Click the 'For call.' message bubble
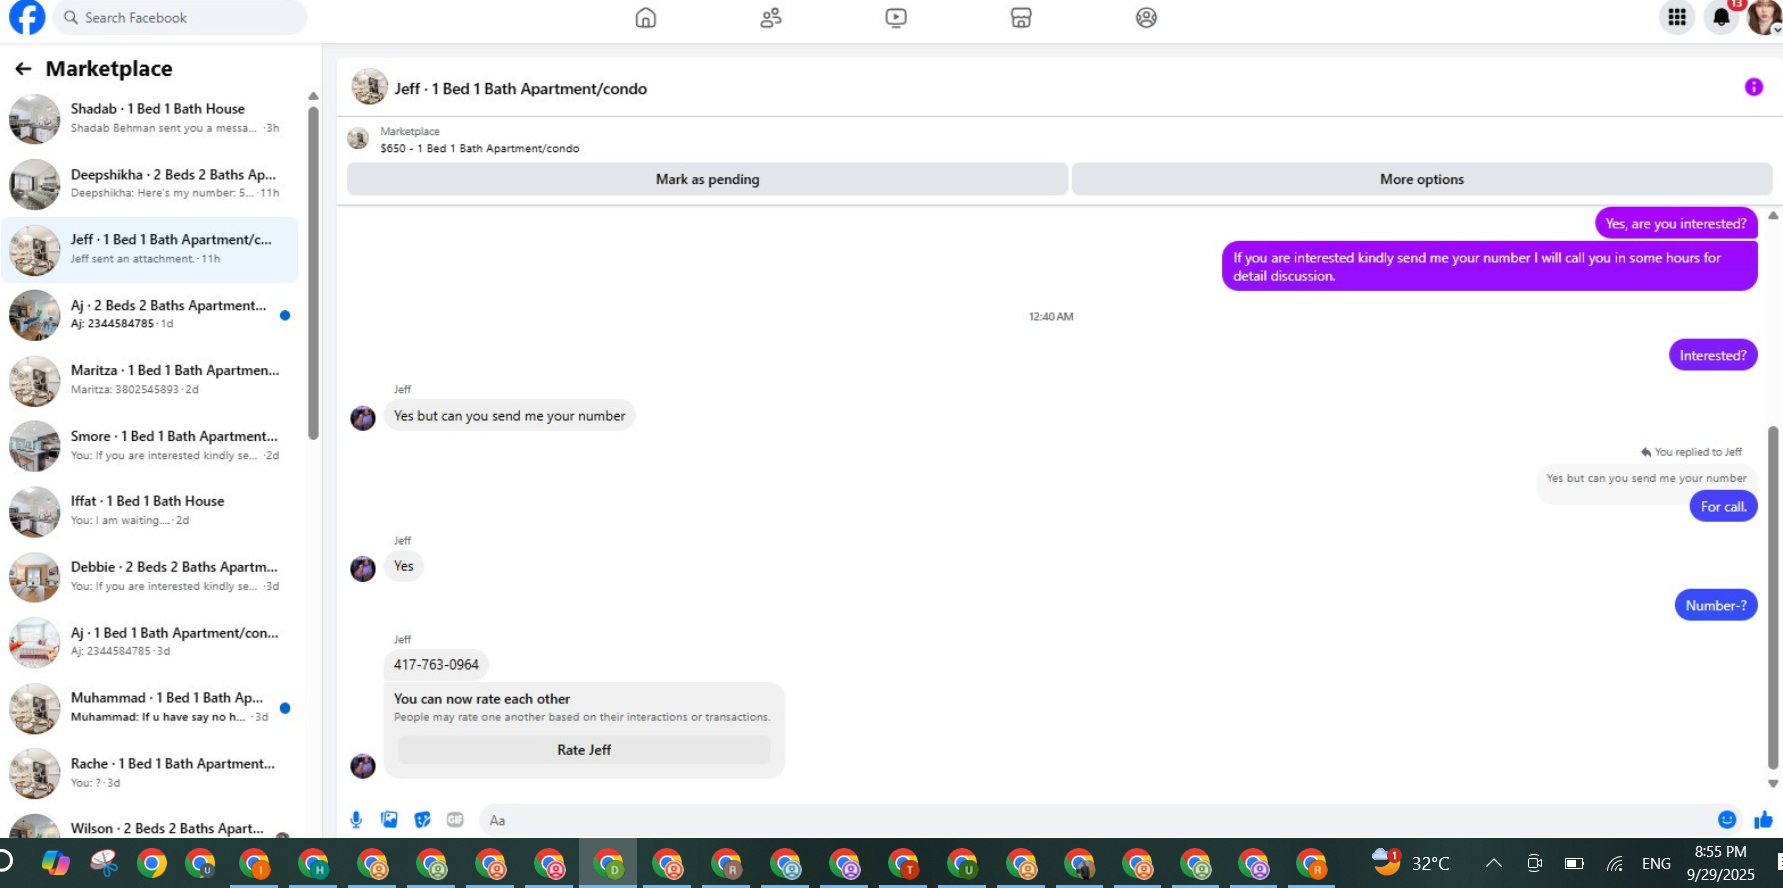This screenshot has height=888, width=1783. [1723, 507]
